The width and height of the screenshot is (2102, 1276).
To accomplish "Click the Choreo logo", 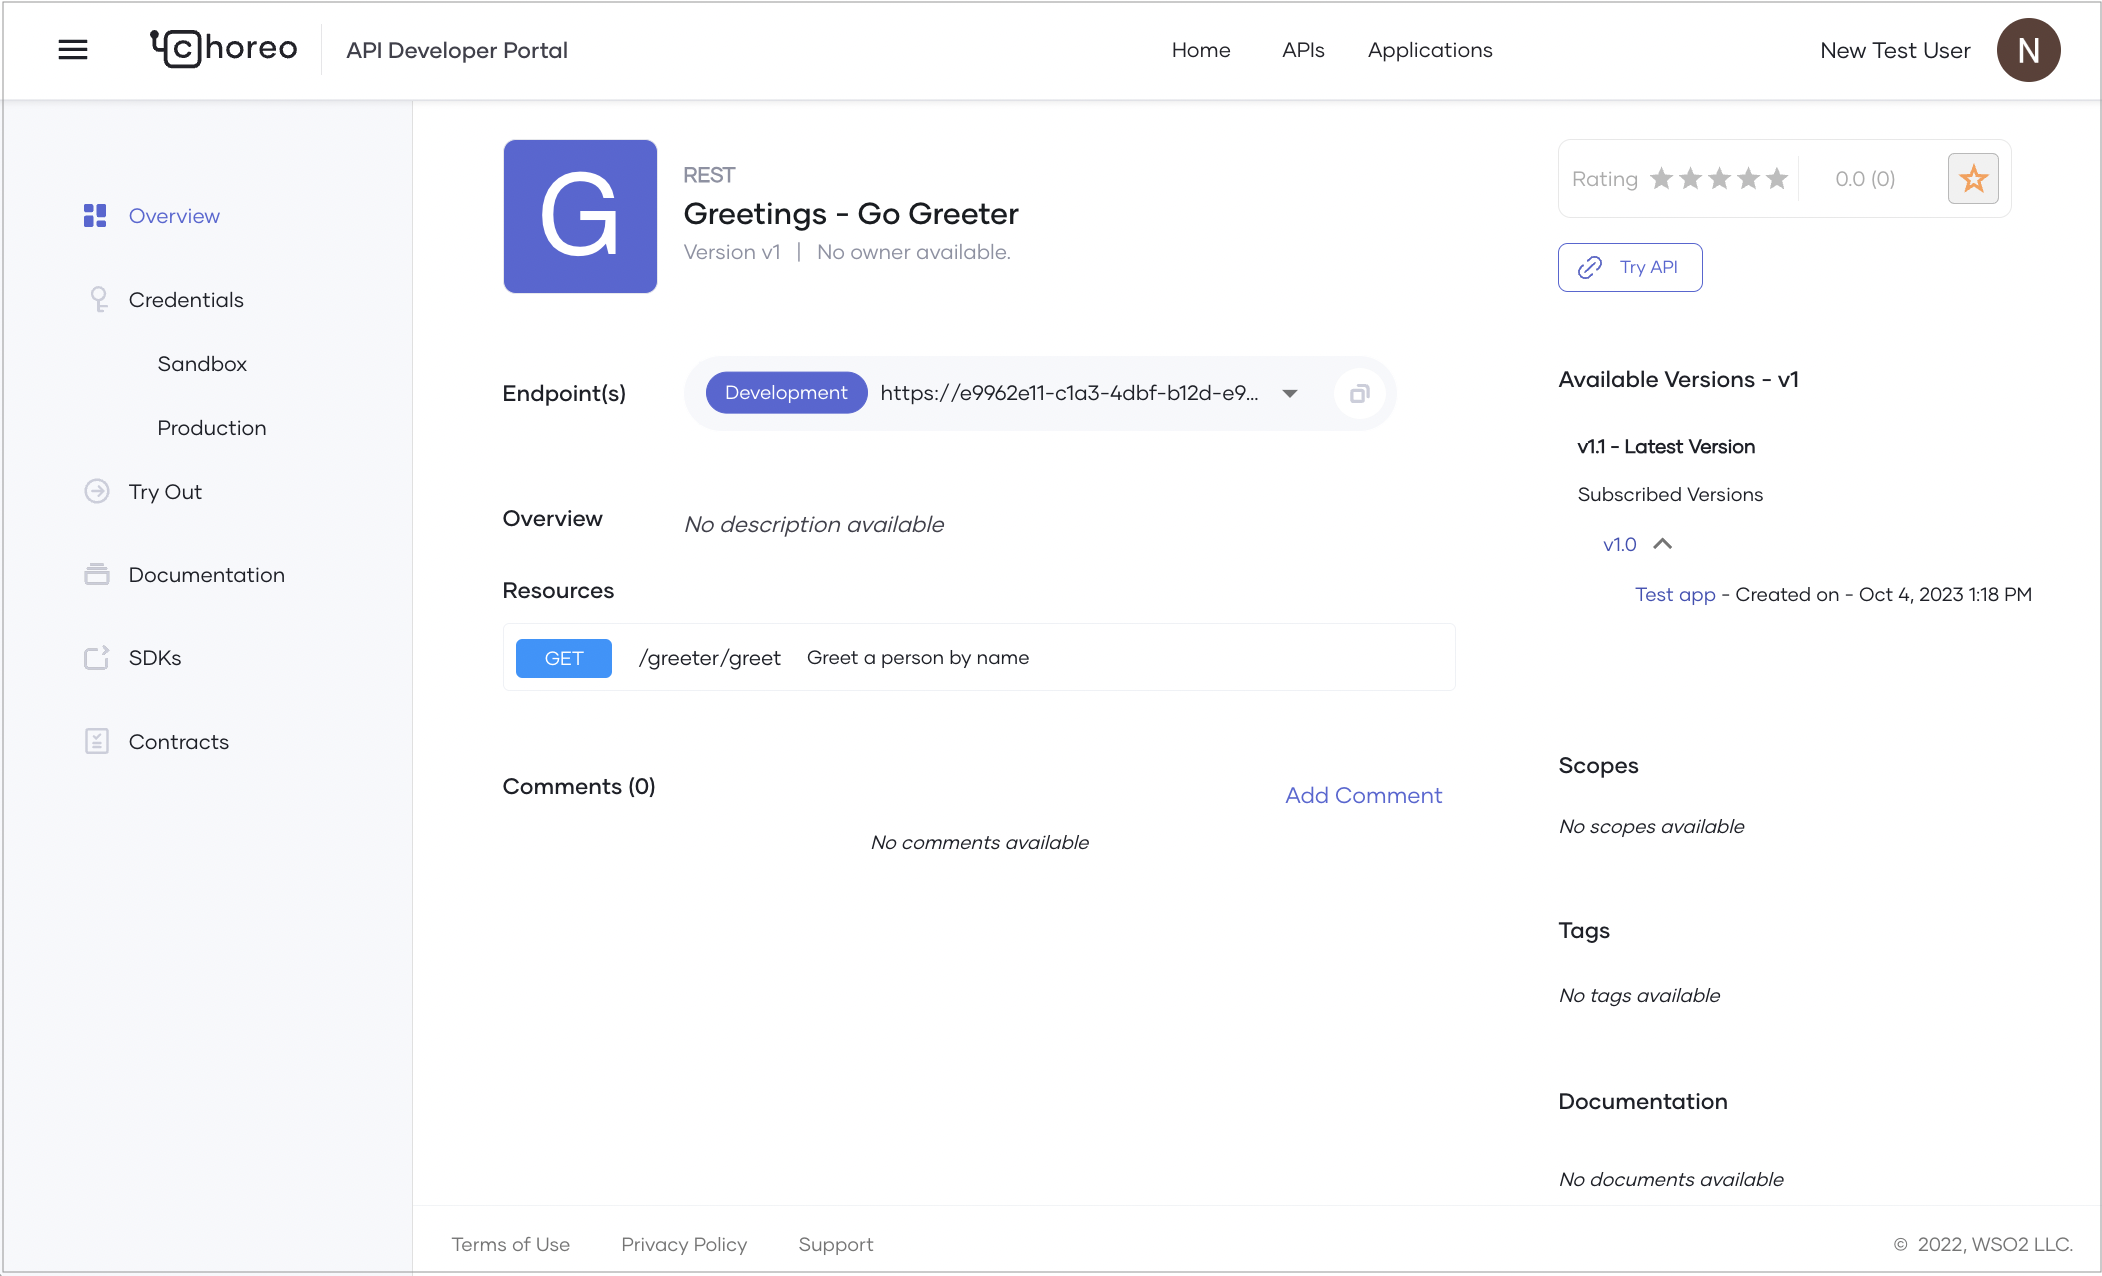I will (x=224, y=49).
